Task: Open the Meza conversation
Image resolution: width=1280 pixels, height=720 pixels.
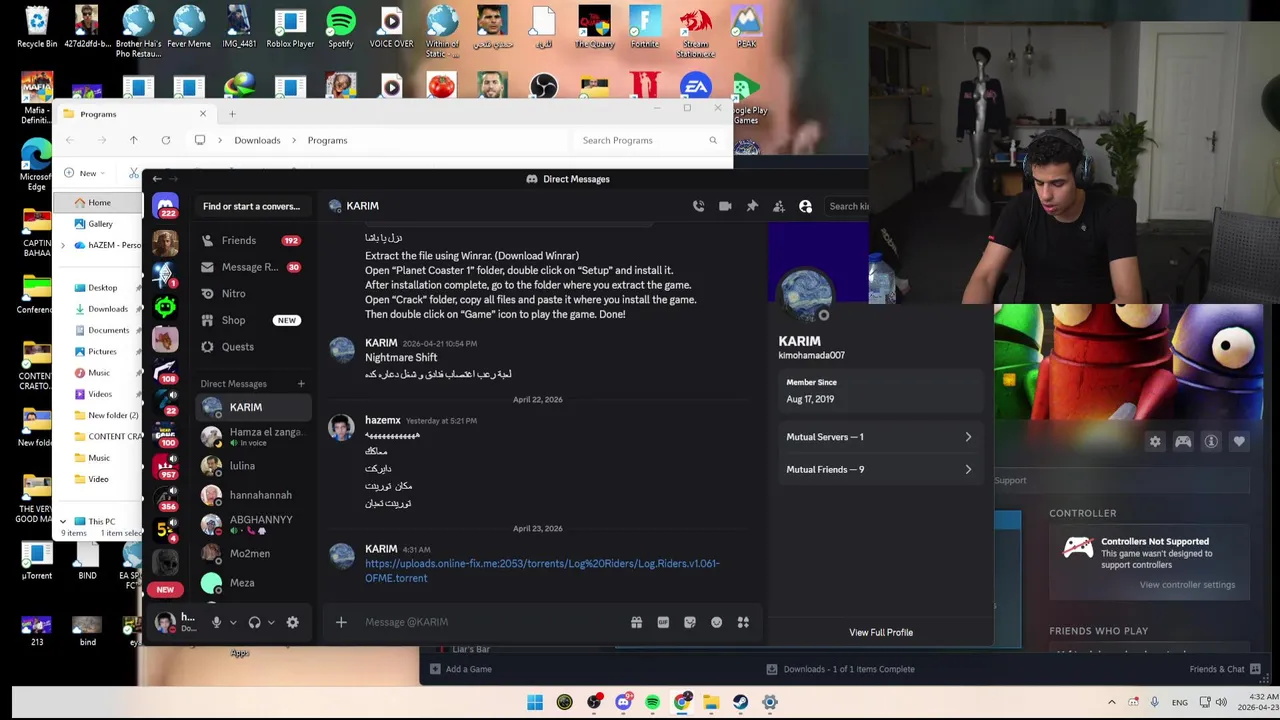Action: (x=252, y=582)
